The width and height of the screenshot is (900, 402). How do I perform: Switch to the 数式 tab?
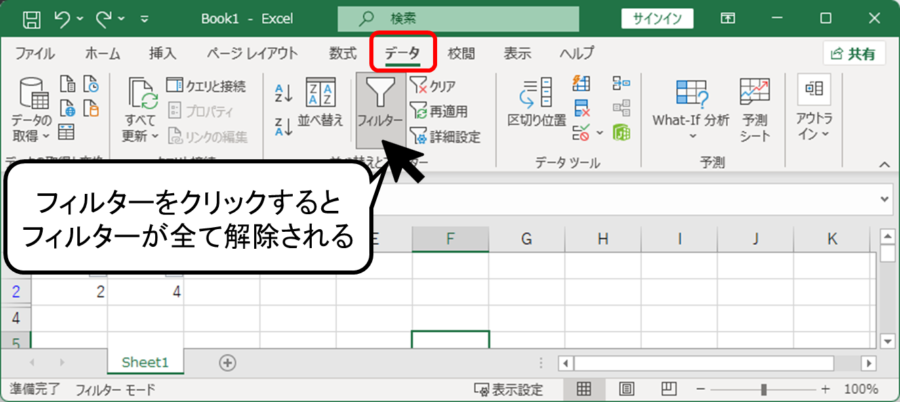click(343, 53)
